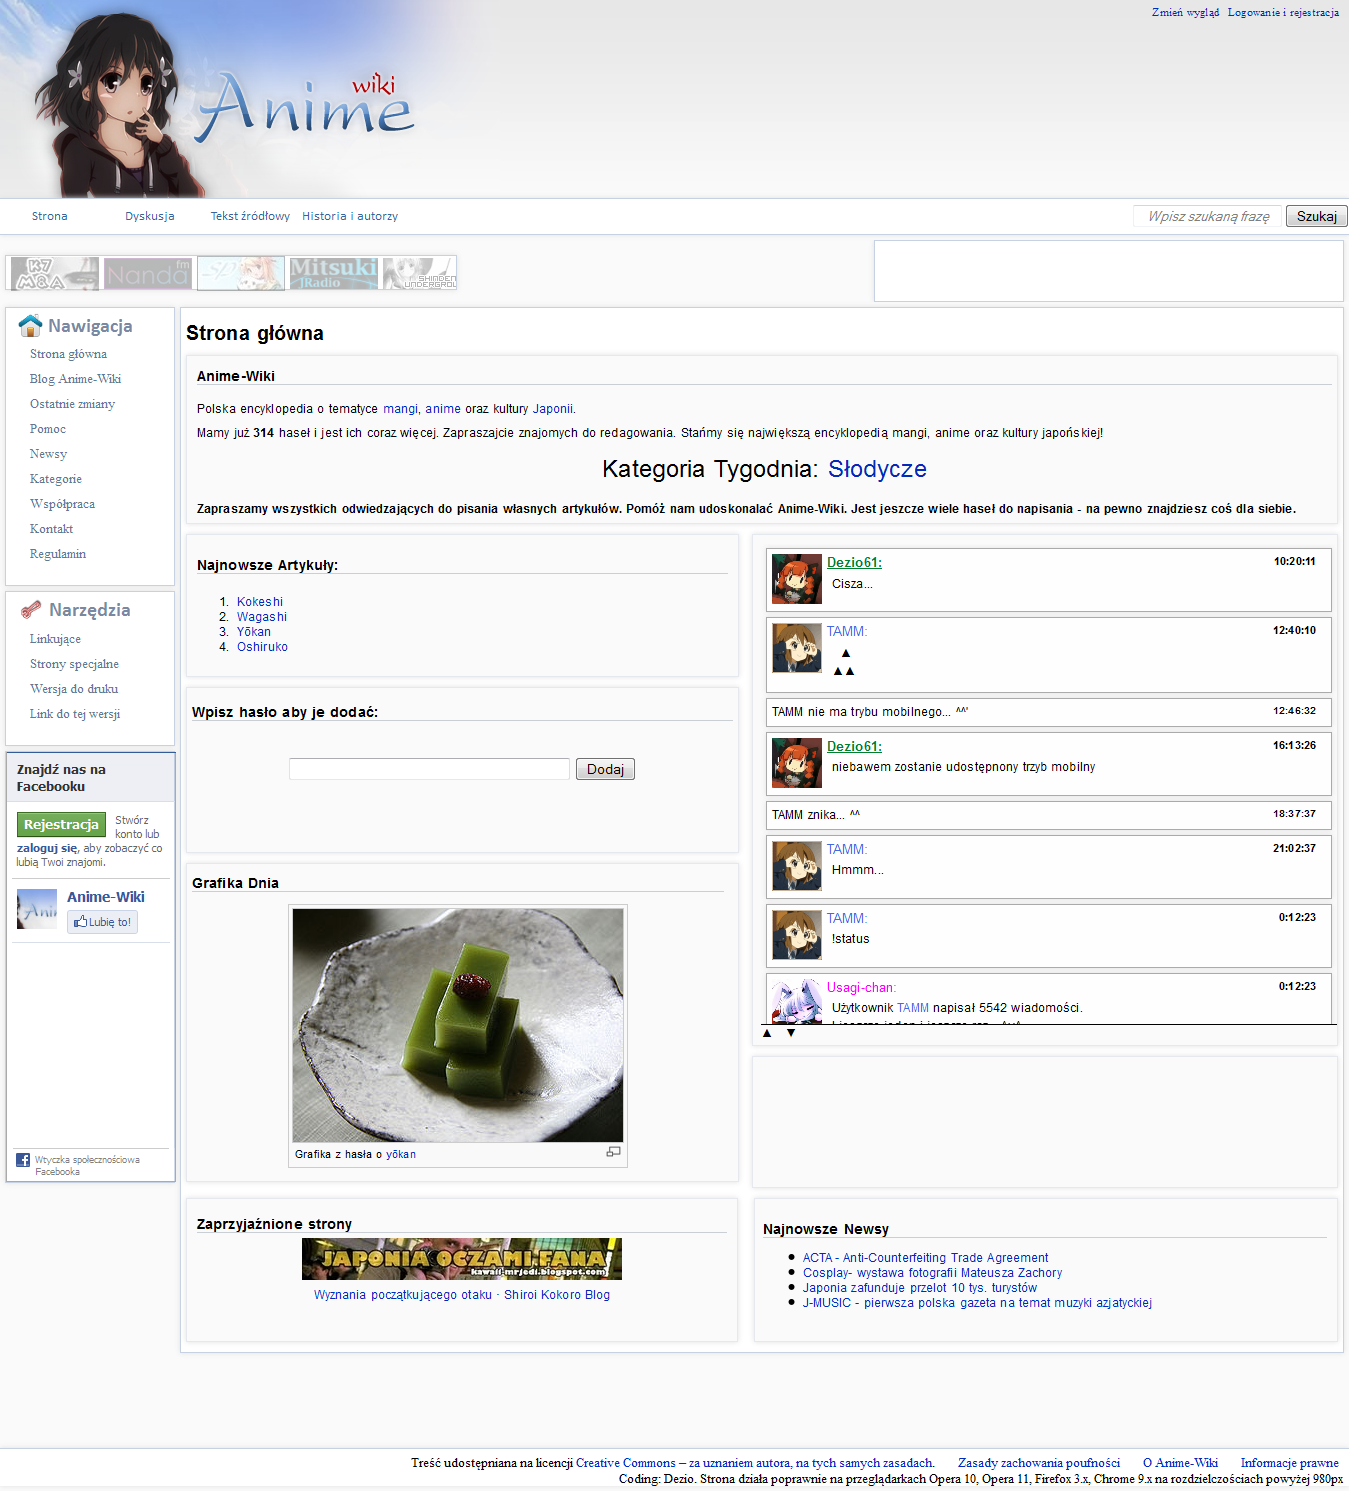Focus the new article title input field

[x=429, y=769]
